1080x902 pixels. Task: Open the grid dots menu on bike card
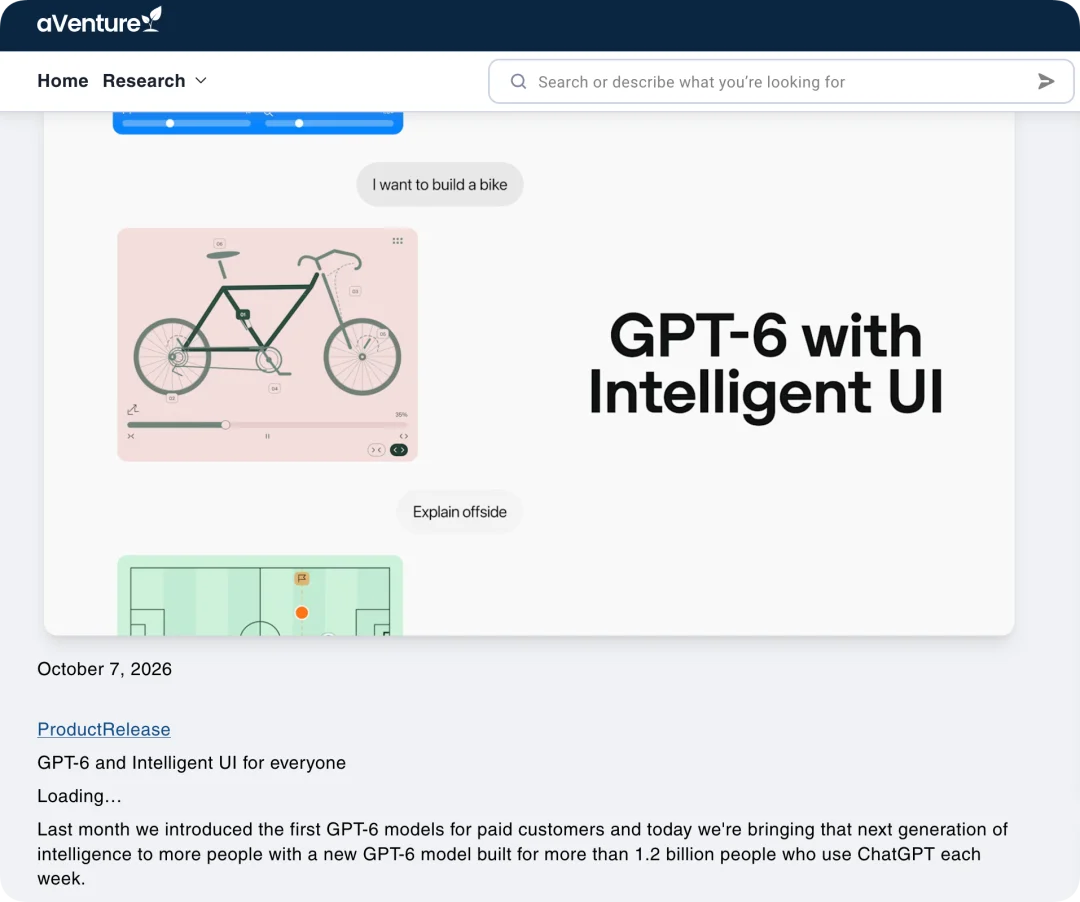[397, 241]
